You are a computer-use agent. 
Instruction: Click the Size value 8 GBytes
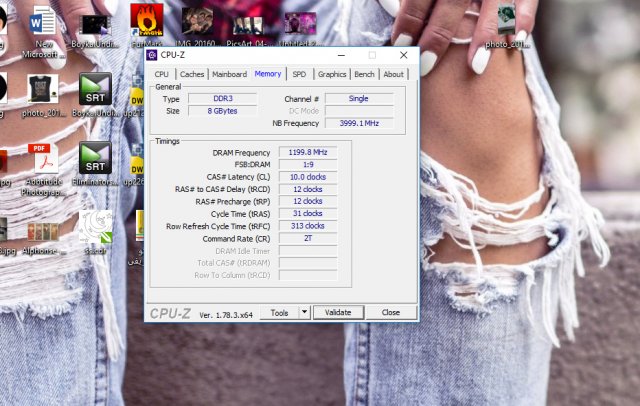point(223,111)
